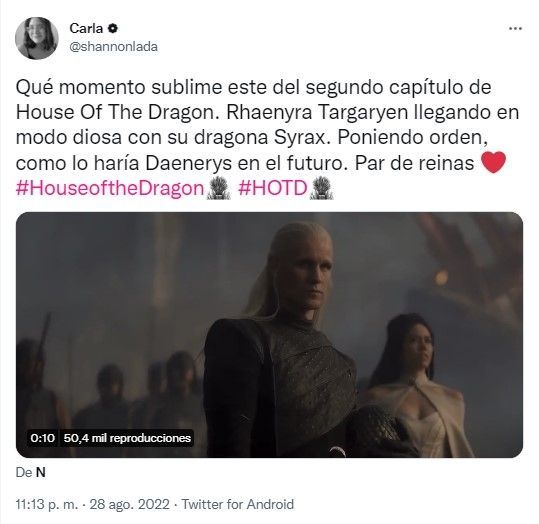Click the 28 ago. 2022 date
The width and height of the screenshot is (539, 524).
point(130,504)
